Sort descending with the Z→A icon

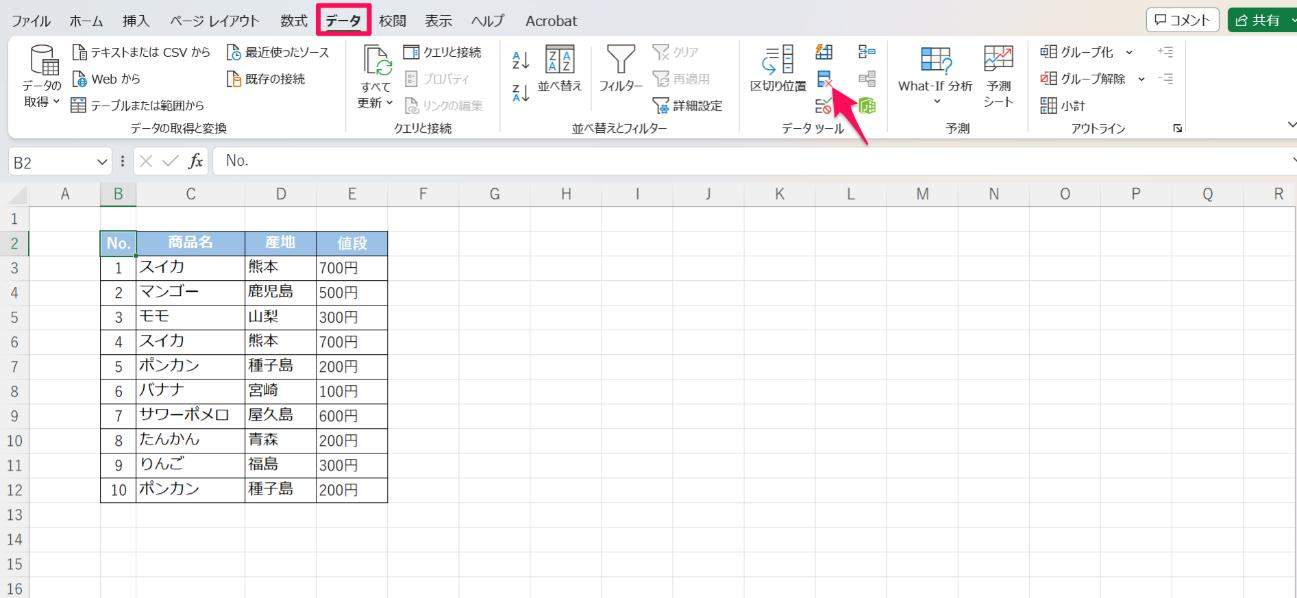pyautogui.click(x=520, y=95)
